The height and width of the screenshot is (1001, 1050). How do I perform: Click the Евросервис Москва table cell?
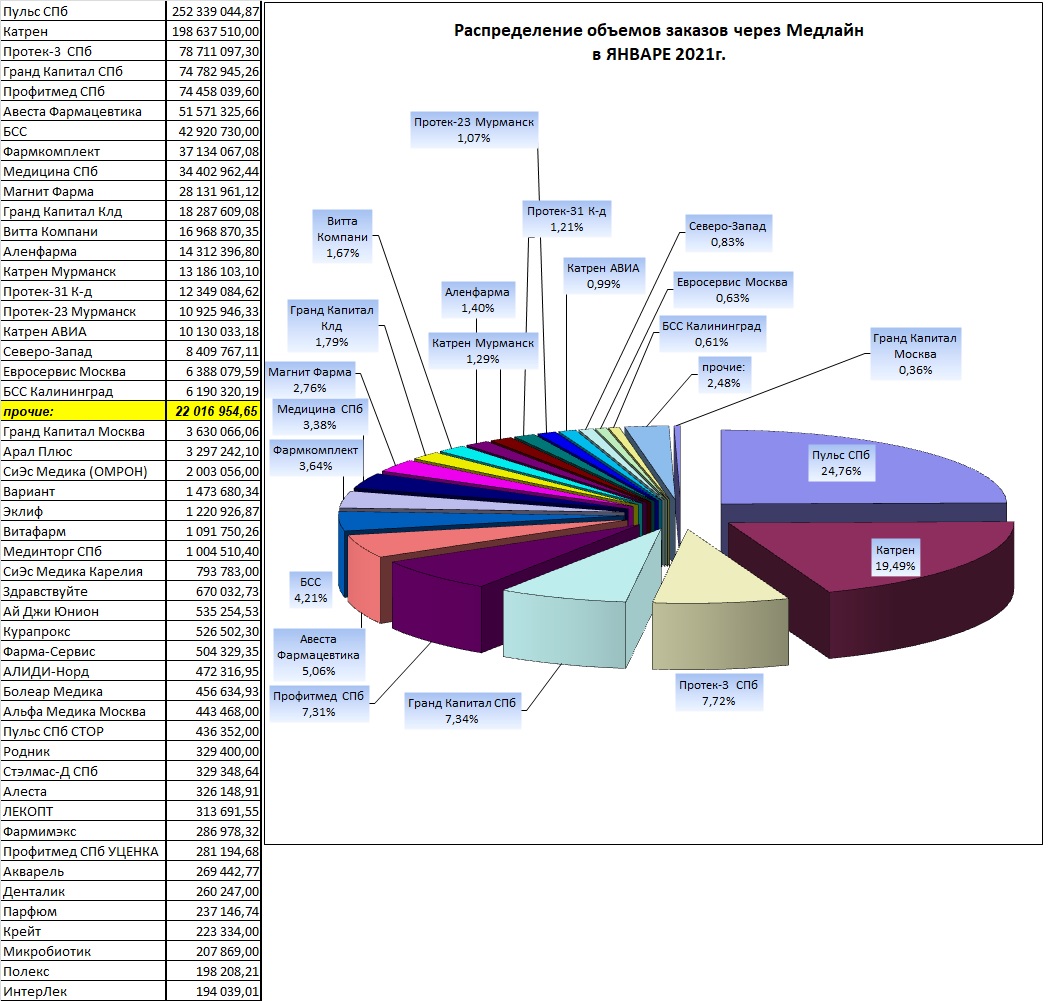83,372
